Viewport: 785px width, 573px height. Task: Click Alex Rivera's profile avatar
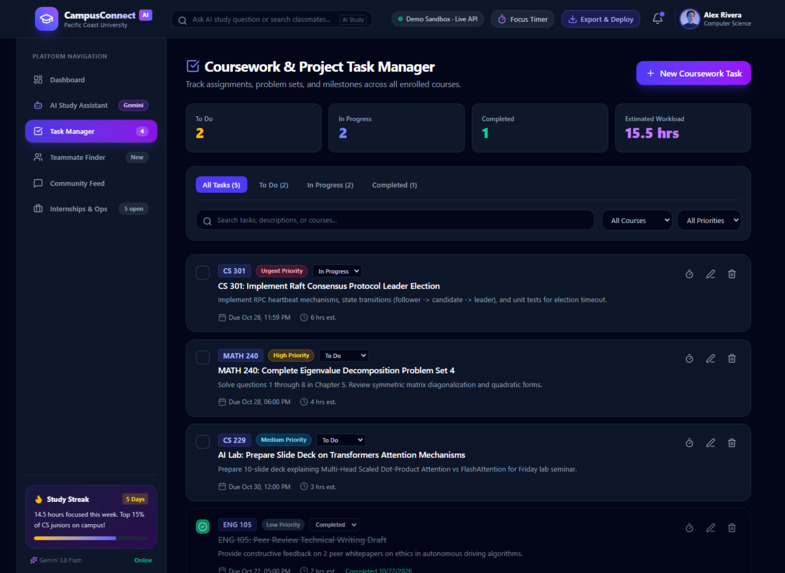689,19
